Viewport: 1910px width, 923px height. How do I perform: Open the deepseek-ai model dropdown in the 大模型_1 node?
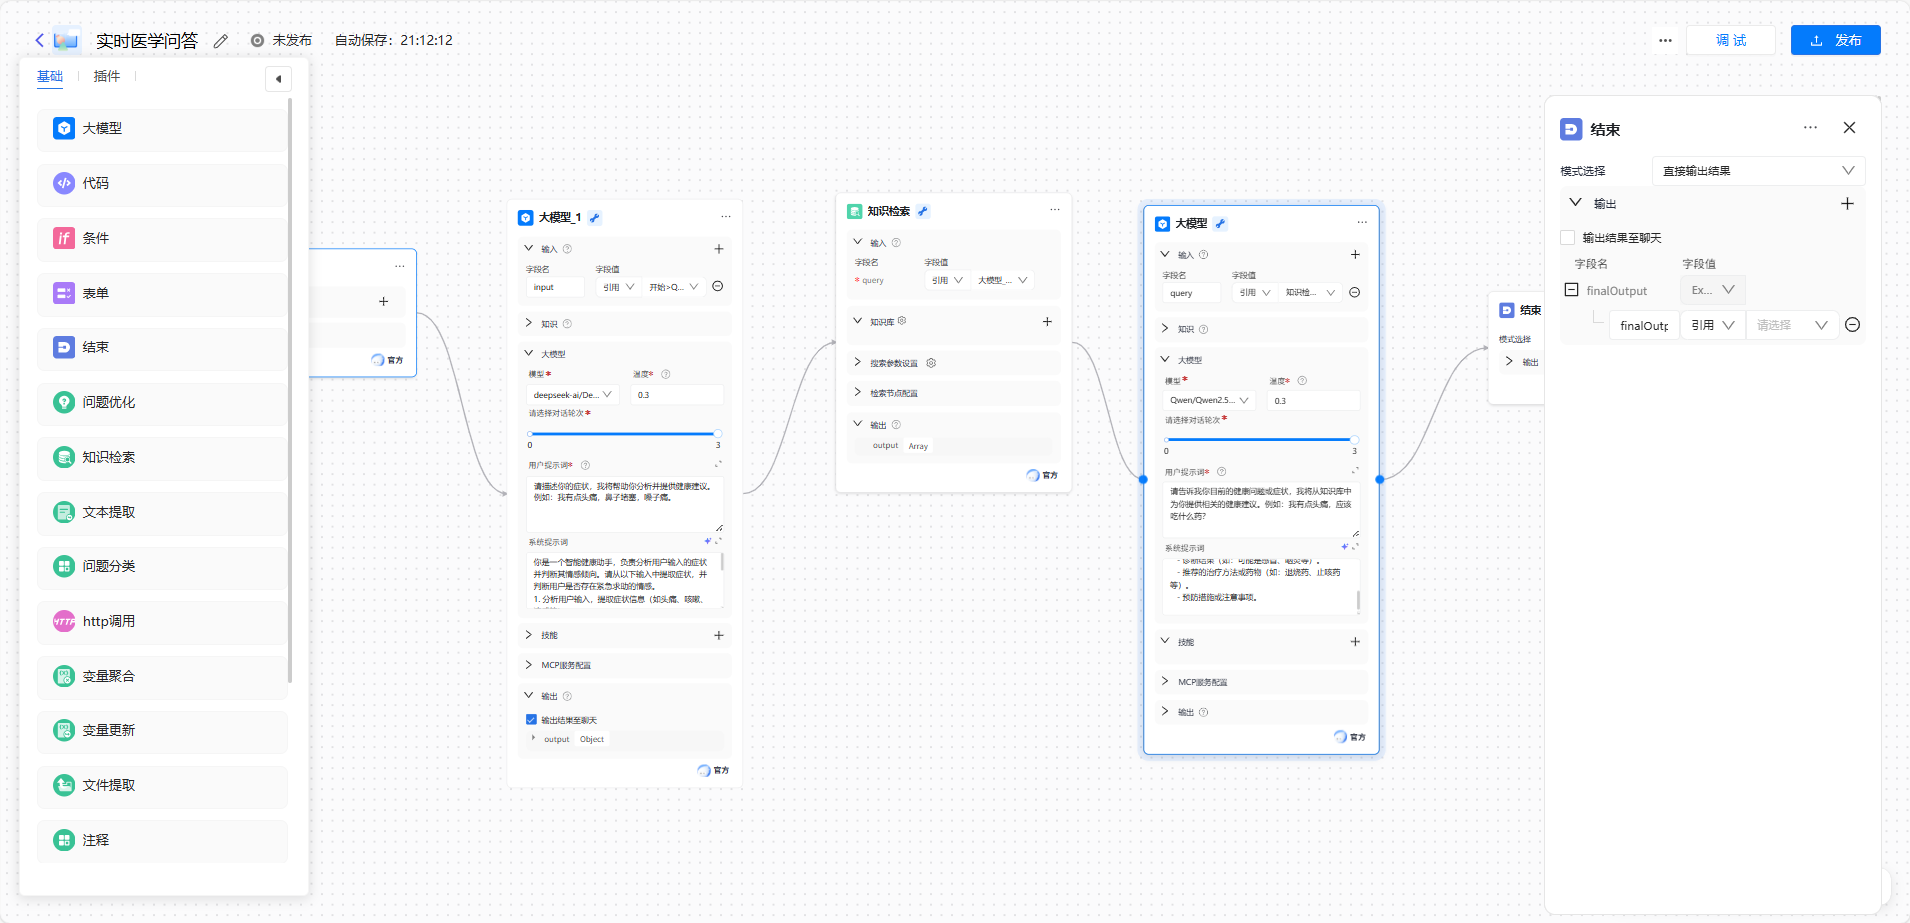click(x=573, y=395)
